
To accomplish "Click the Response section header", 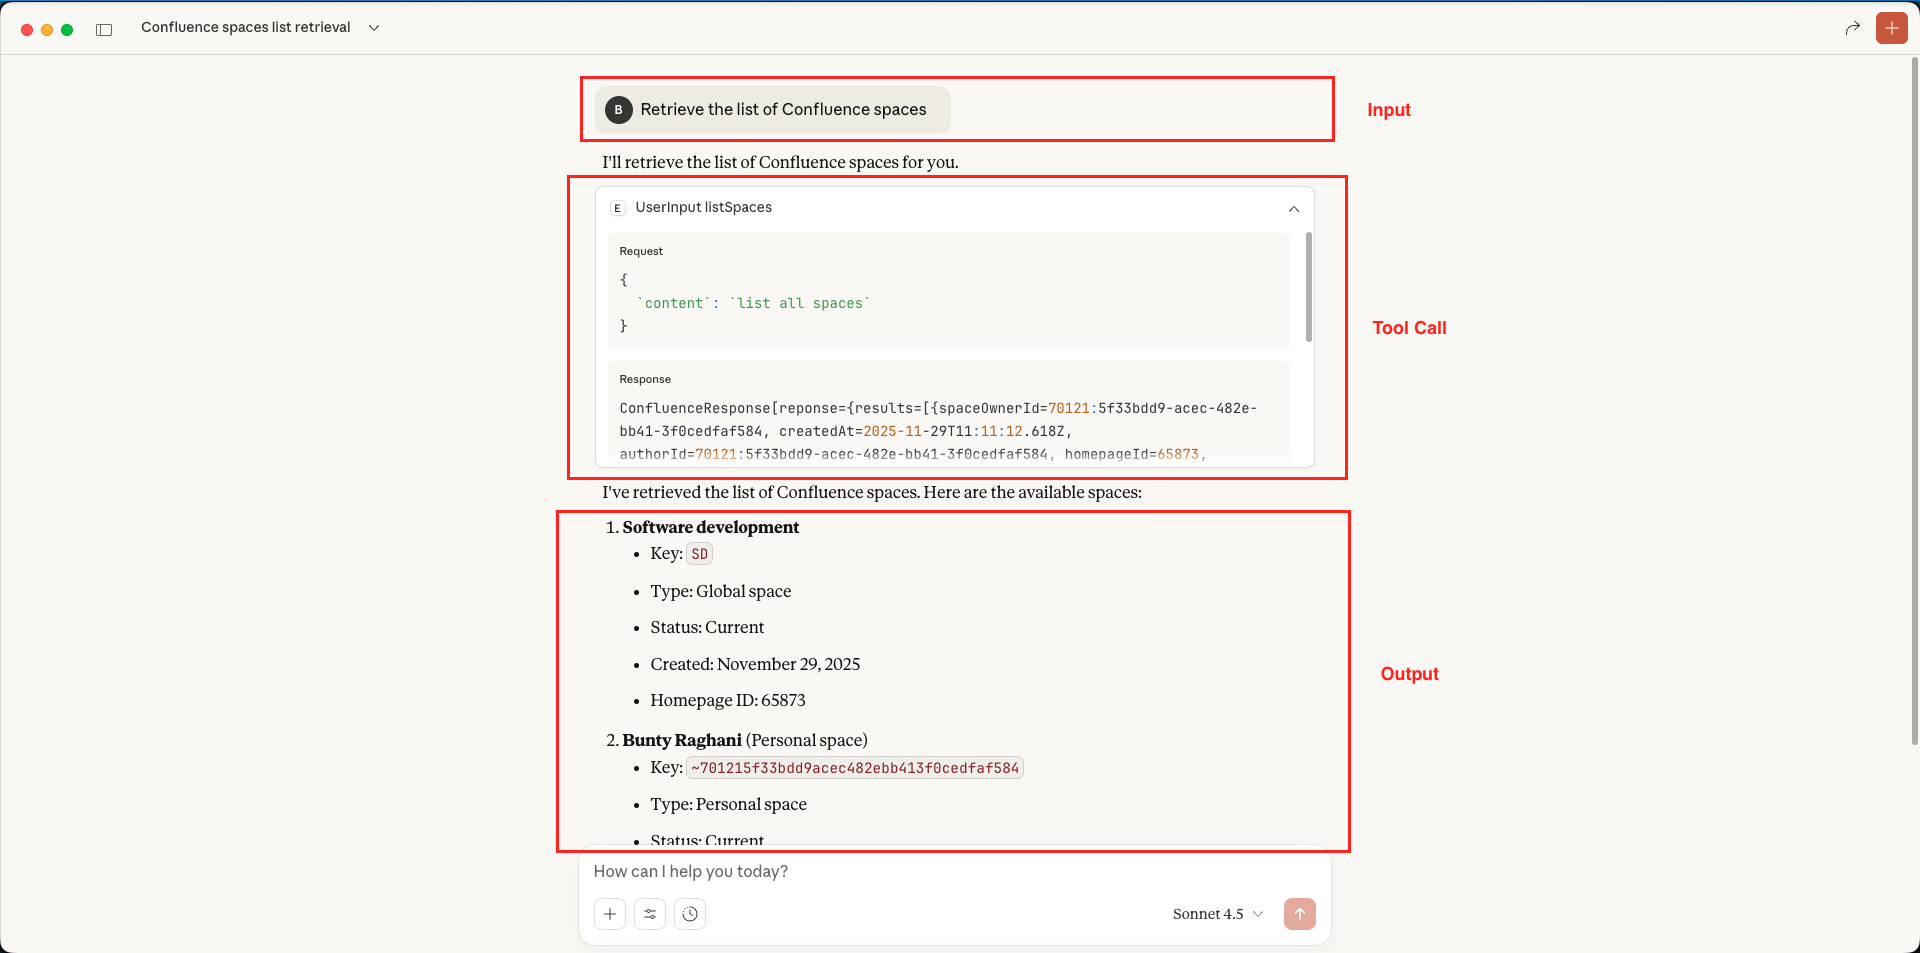I will [644, 379].
